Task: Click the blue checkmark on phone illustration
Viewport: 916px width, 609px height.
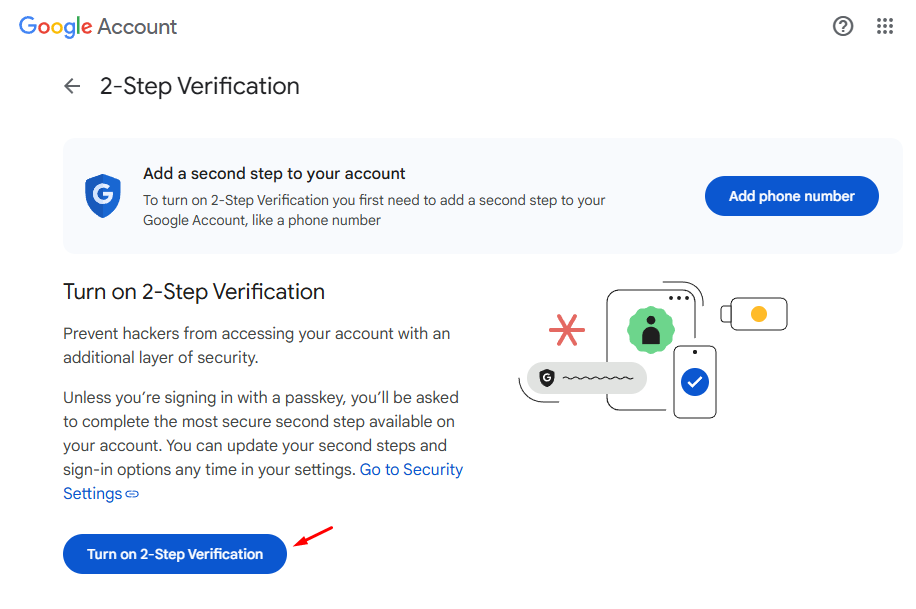Action: 694,381
